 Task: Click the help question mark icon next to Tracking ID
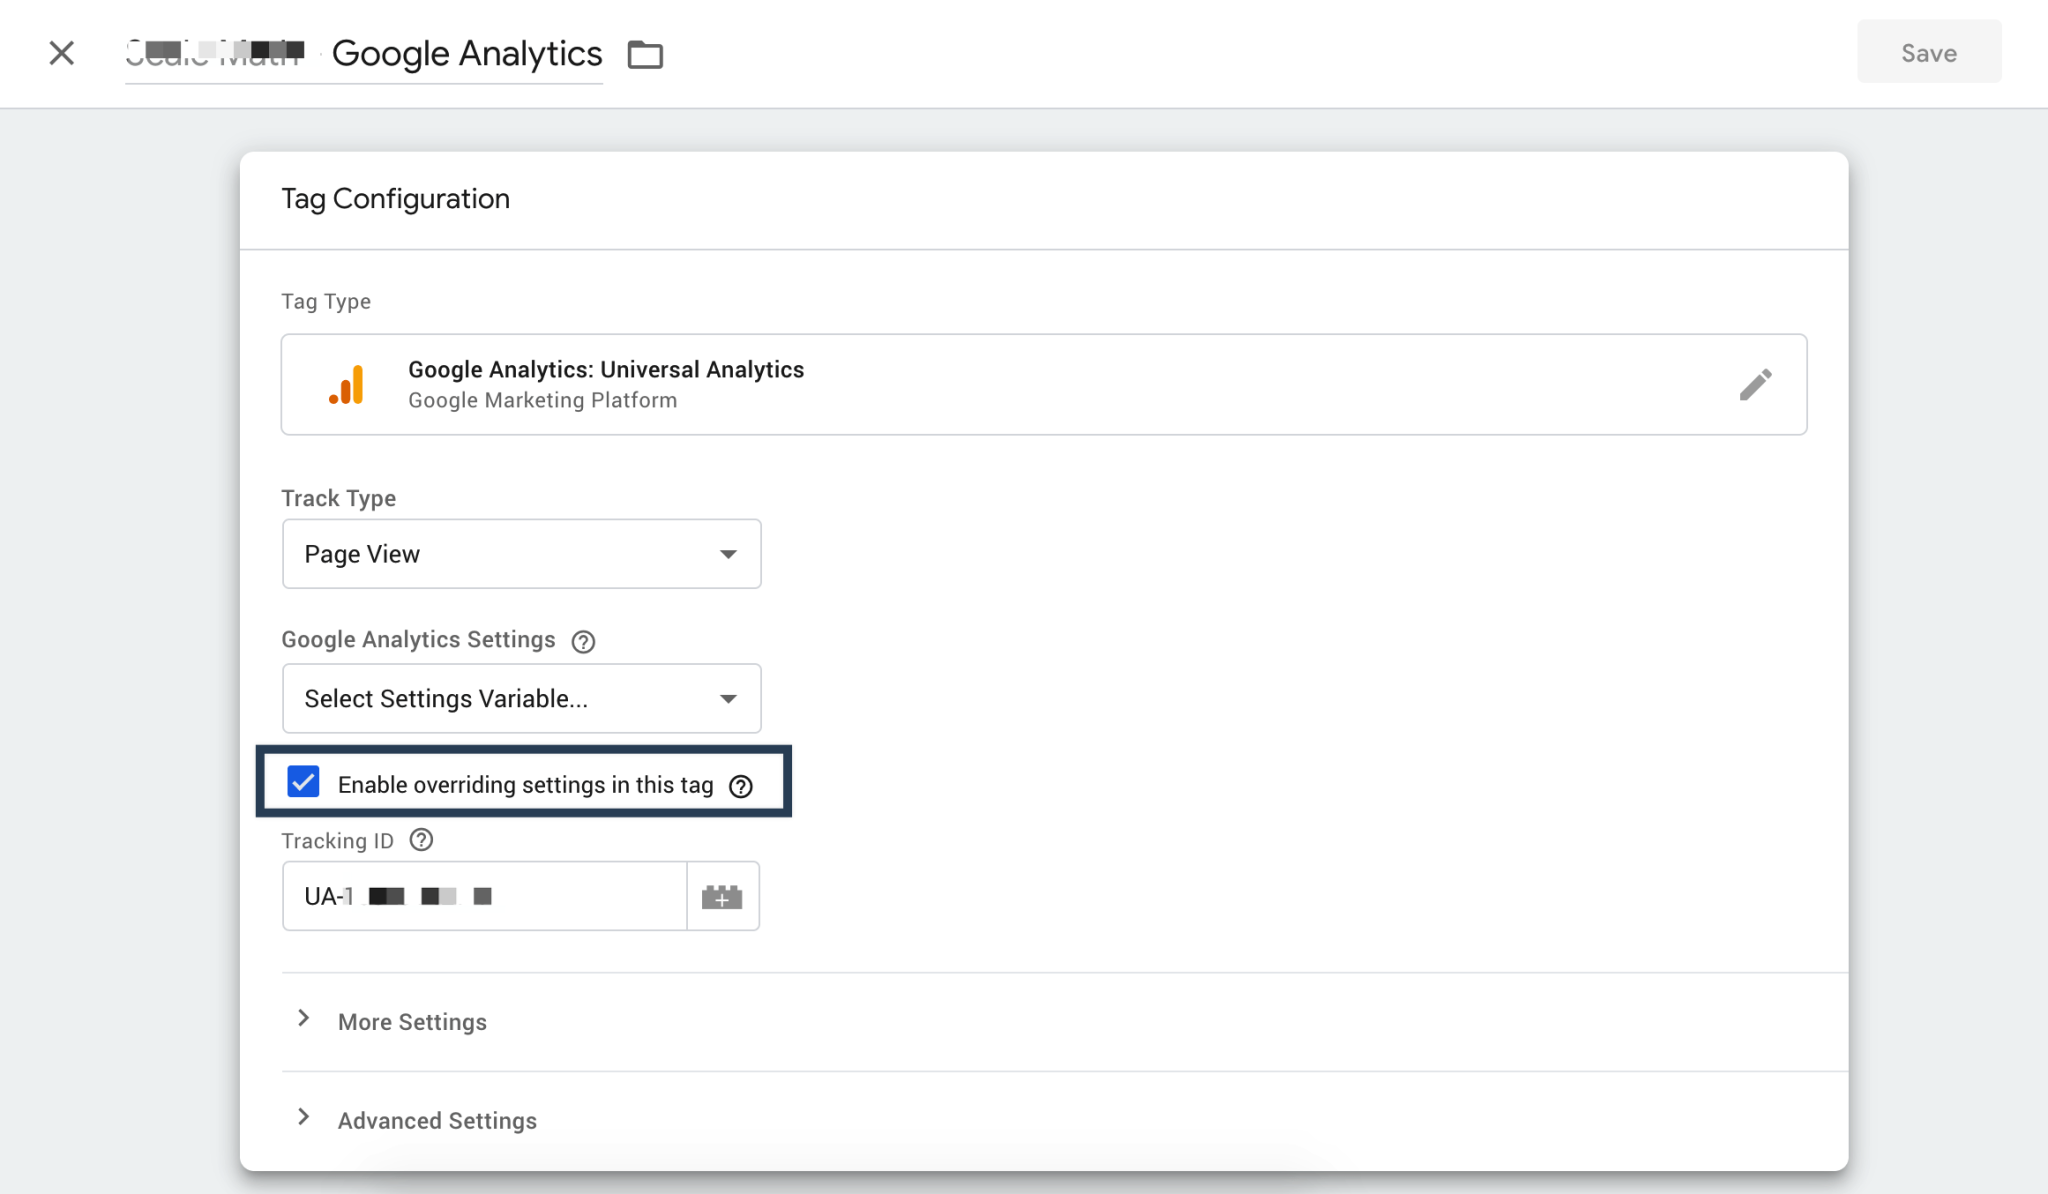click(x=421, y=840)
